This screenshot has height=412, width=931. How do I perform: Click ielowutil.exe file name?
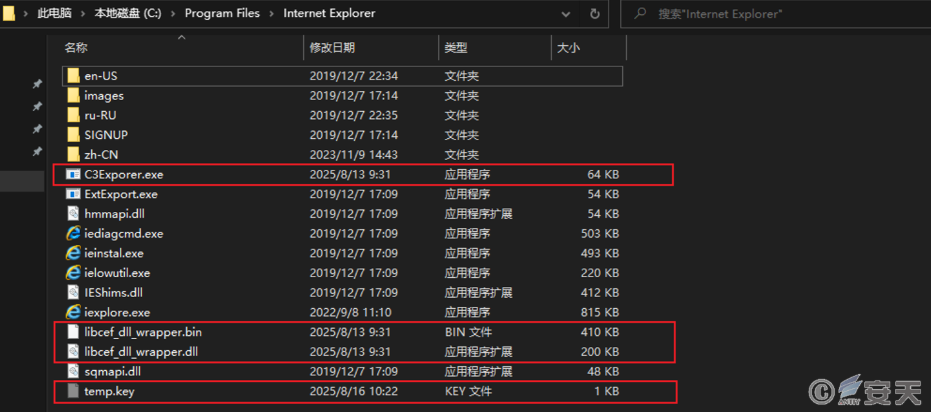tap(117, 273)
